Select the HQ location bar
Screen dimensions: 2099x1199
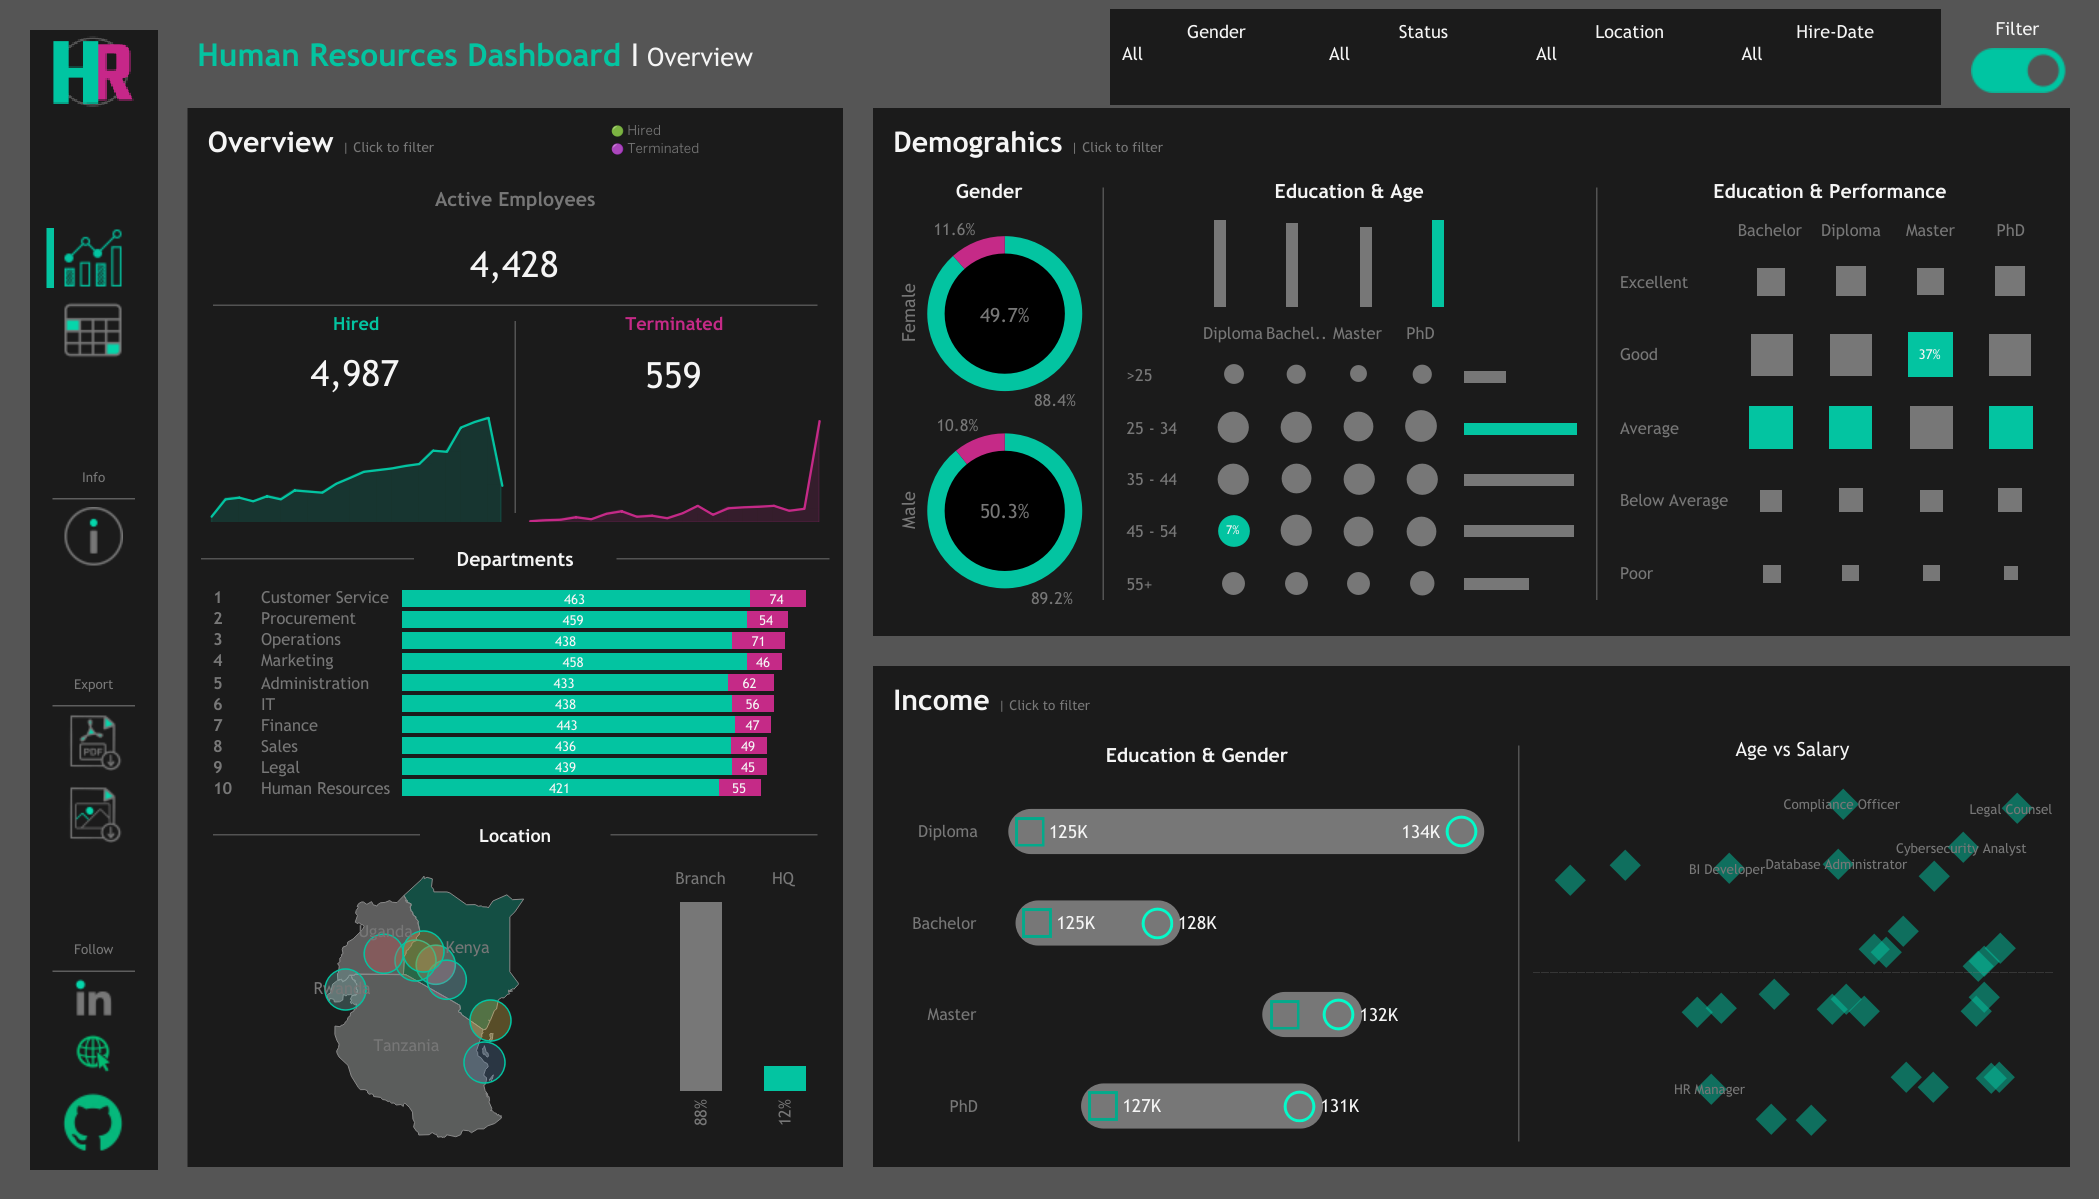[784, 1078]
